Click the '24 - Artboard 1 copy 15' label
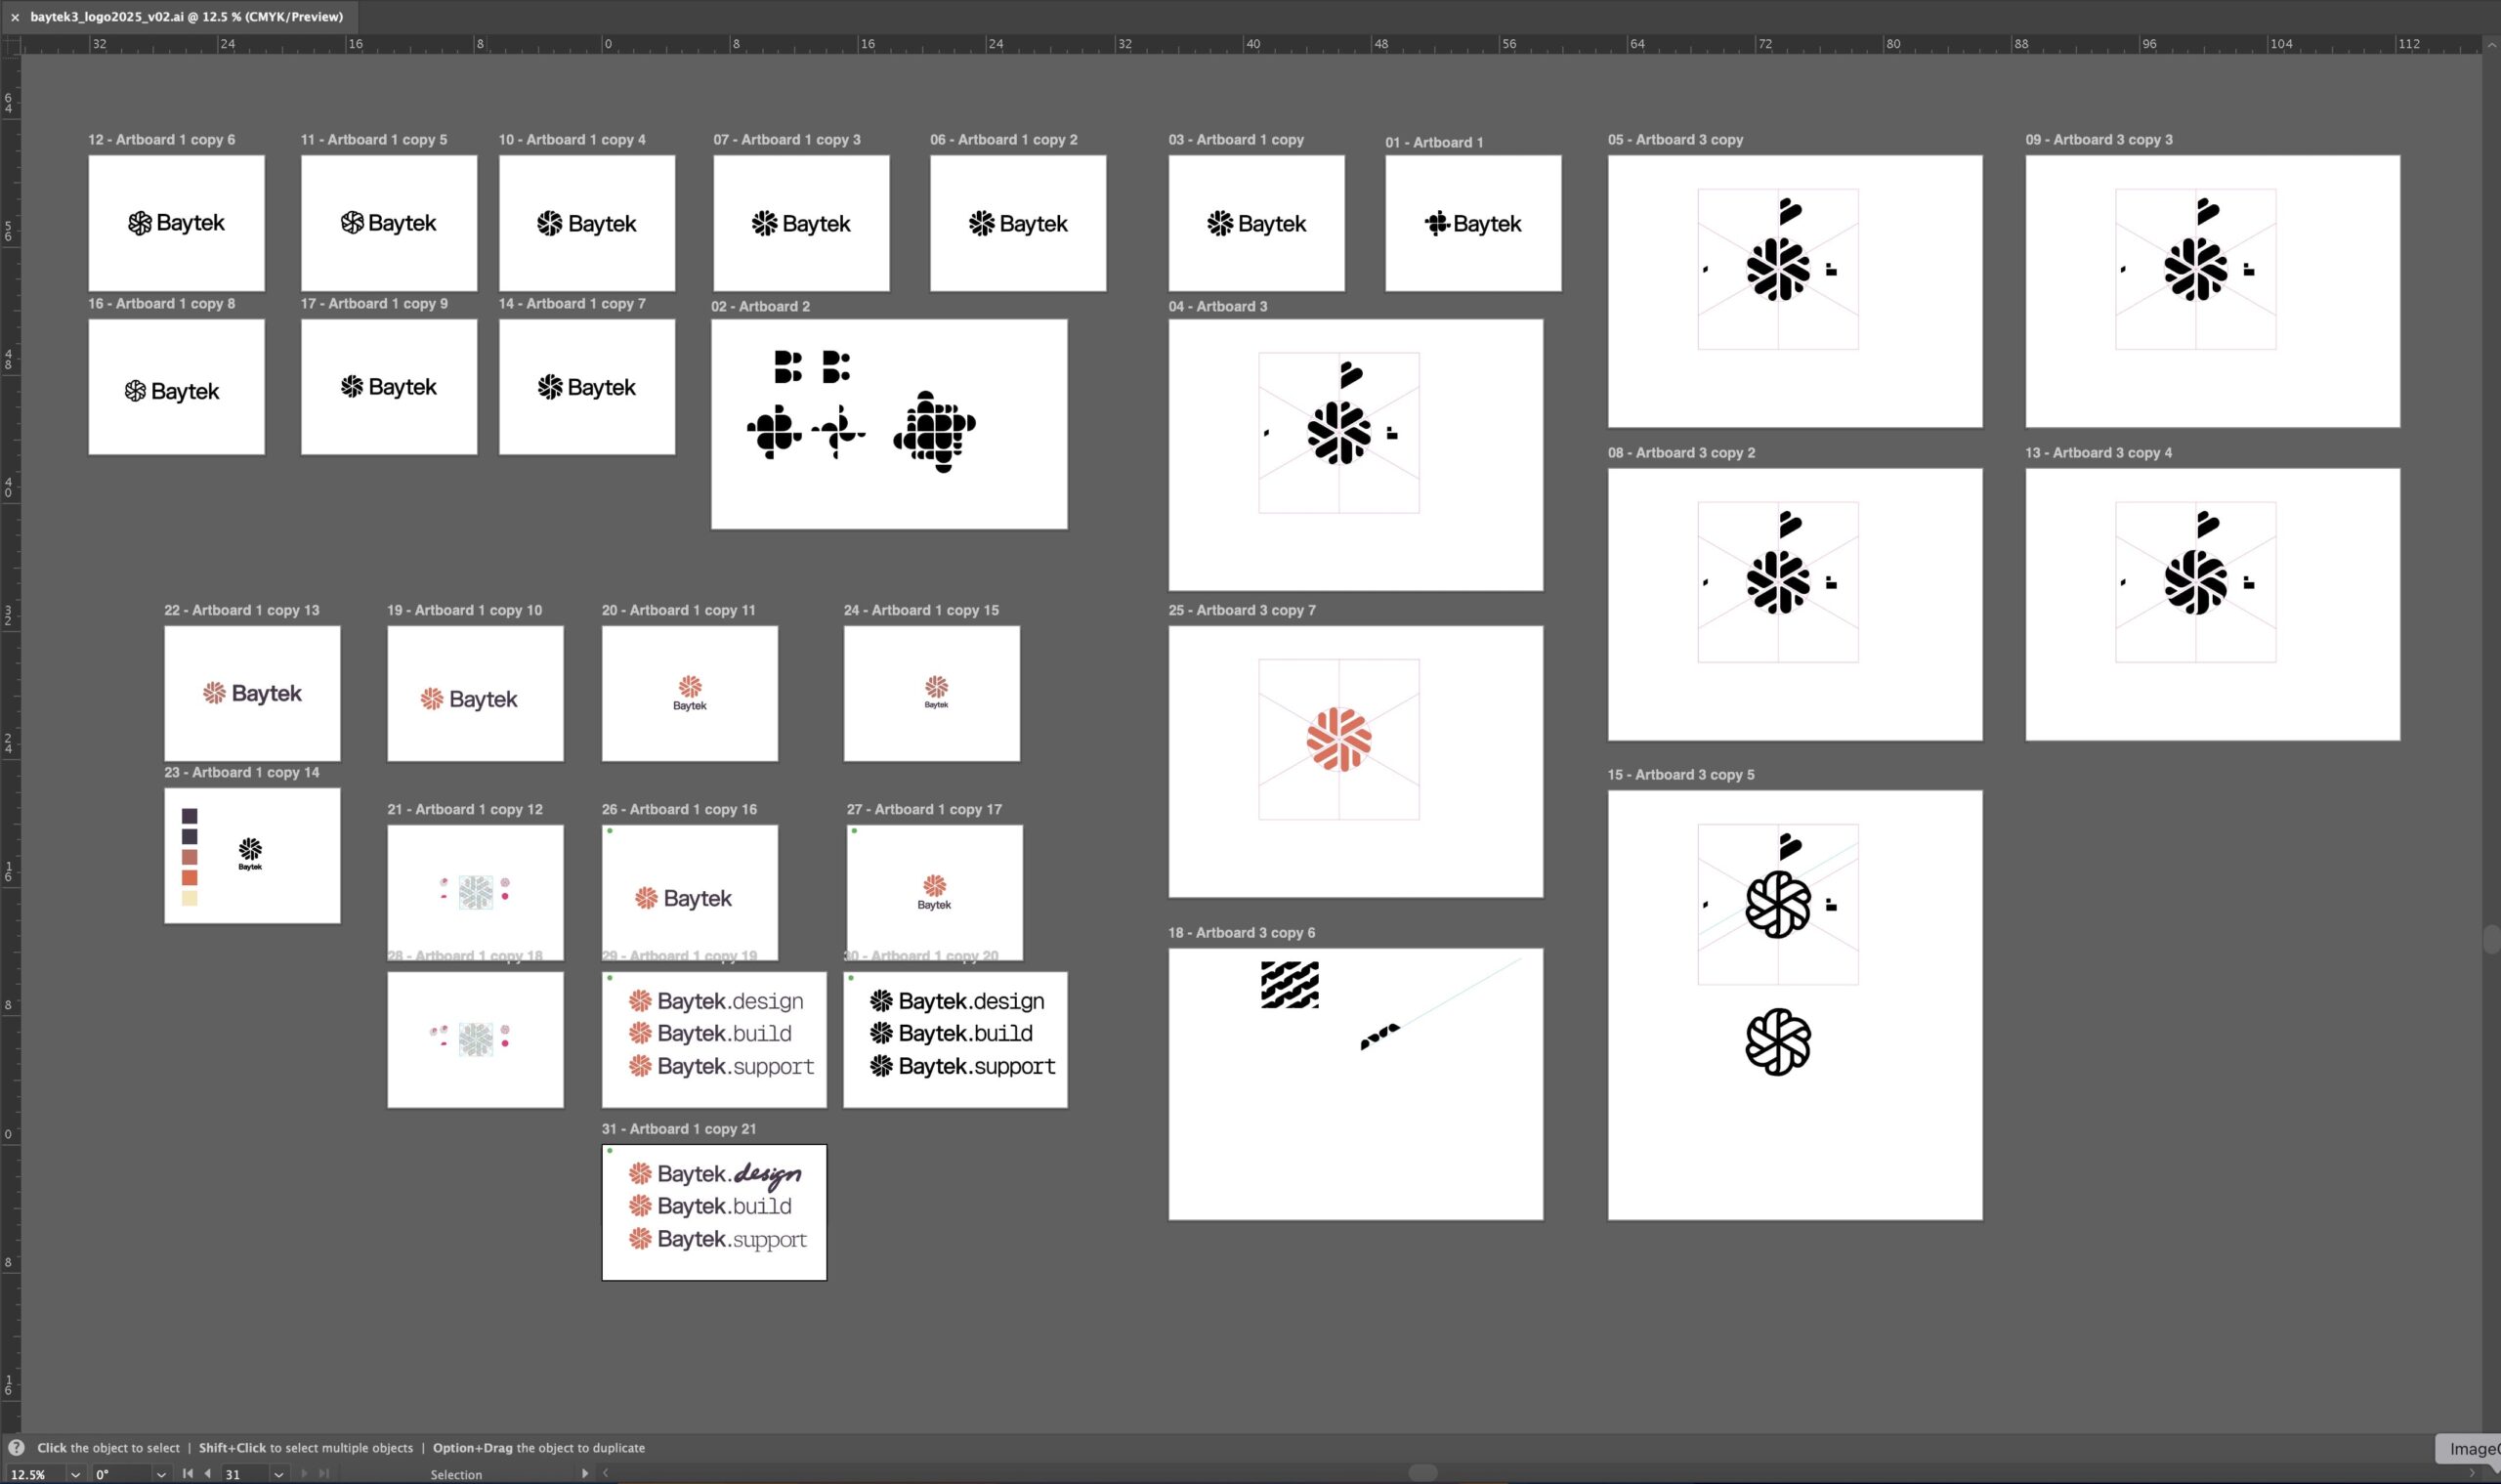 click(x=921, y=610)
